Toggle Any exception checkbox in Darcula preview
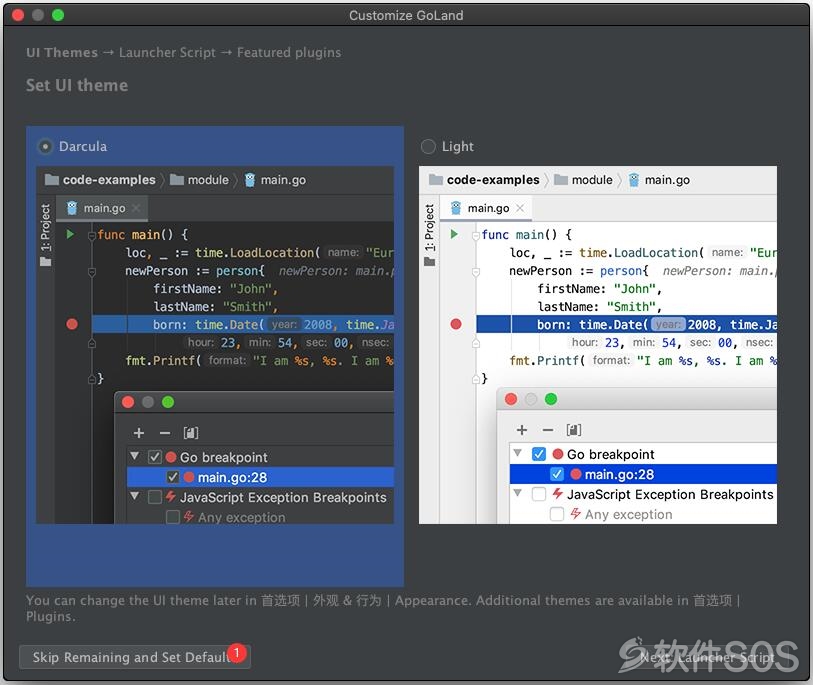The width and height of the screenshot is (813, 685). point(173,518)
